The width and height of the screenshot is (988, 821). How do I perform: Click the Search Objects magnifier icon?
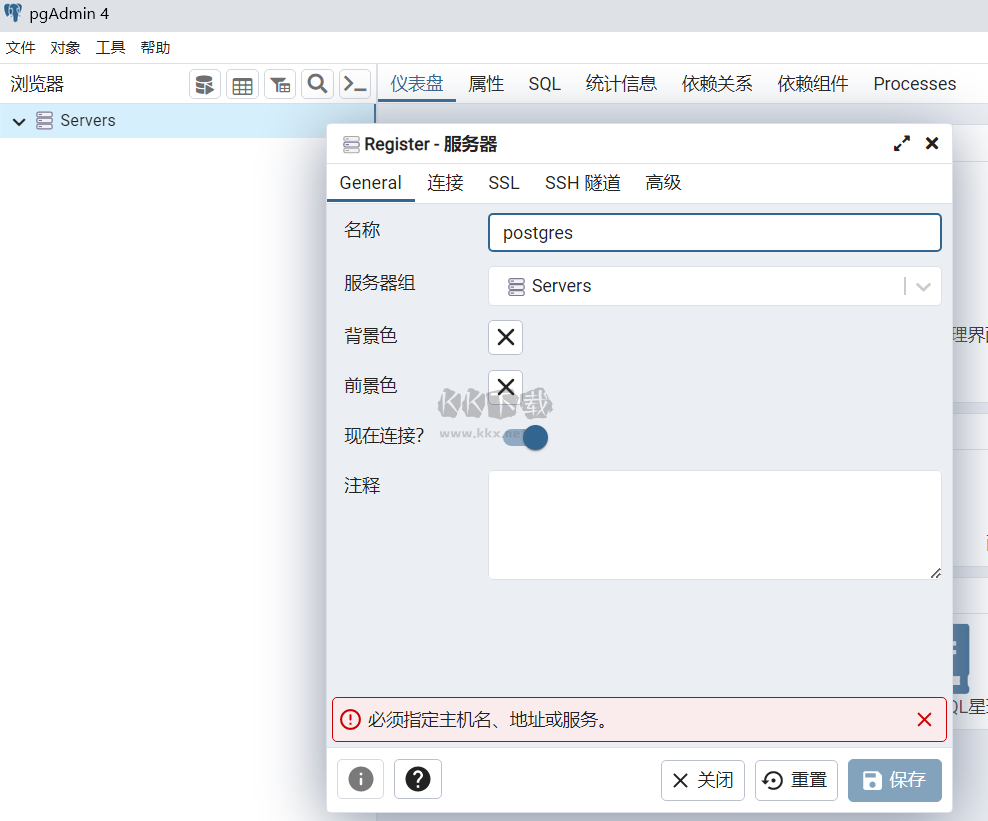point(318,84)
